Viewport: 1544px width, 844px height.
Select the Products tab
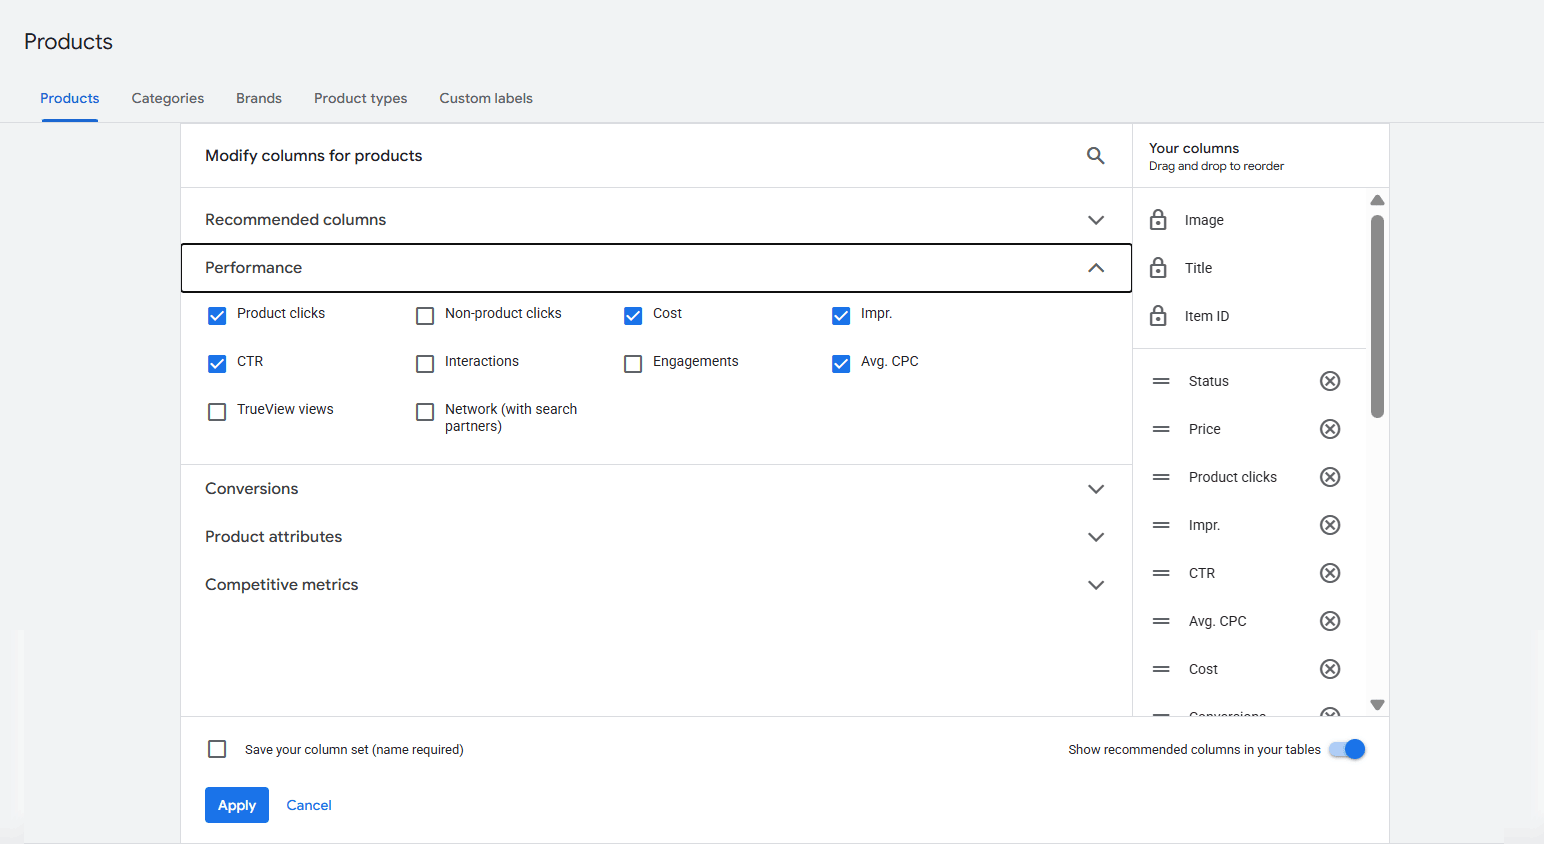(70, 98)
